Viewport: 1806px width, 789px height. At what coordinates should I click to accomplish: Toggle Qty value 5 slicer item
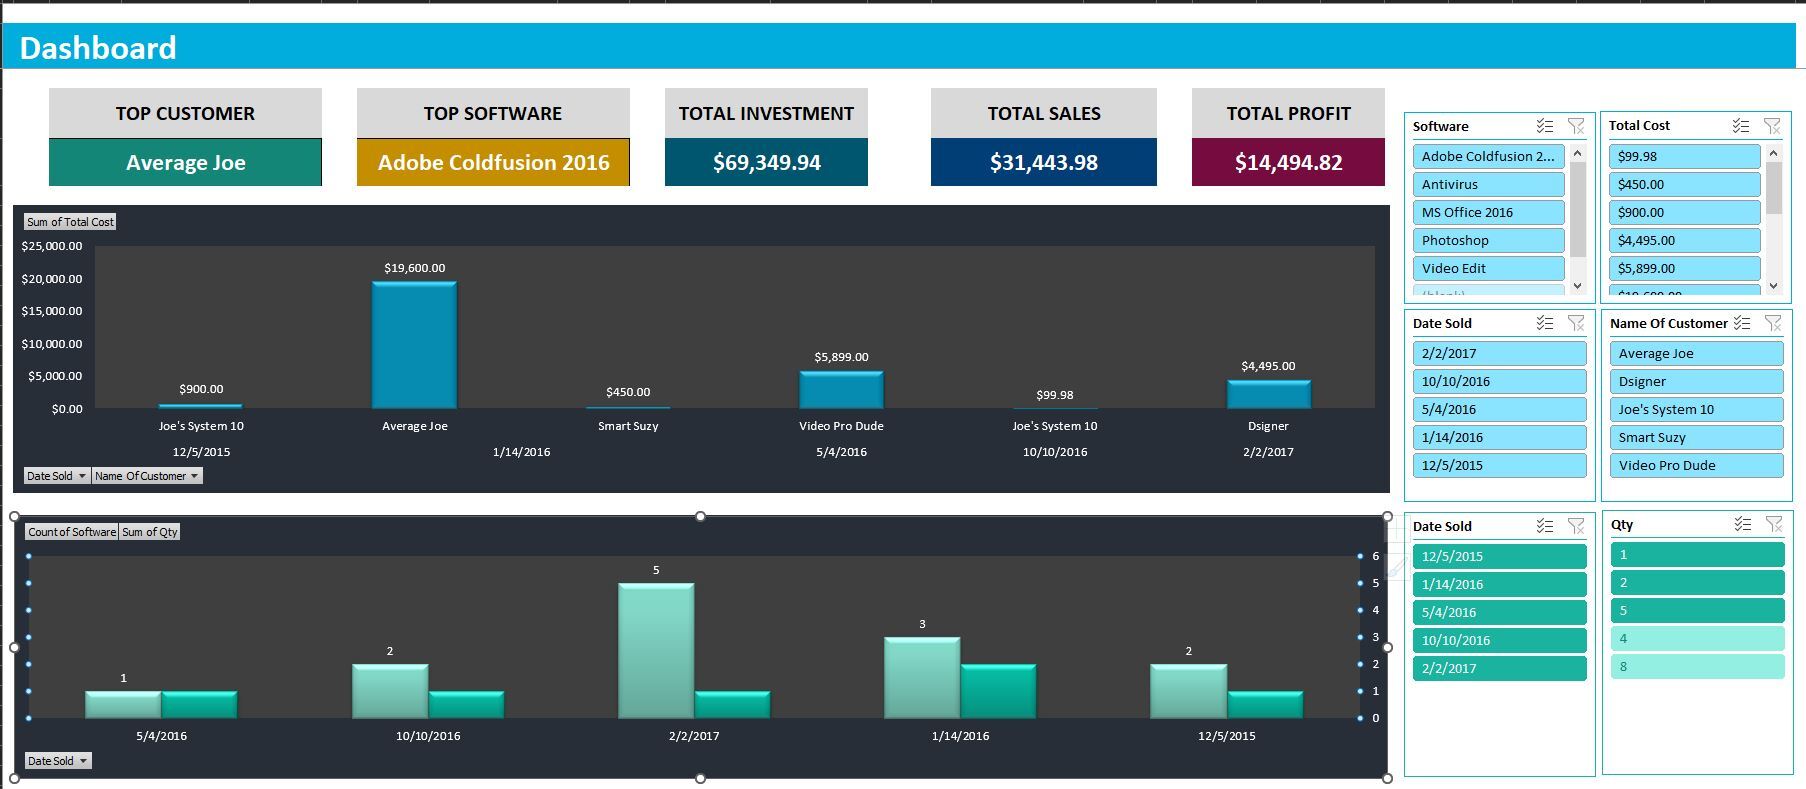1697,611
